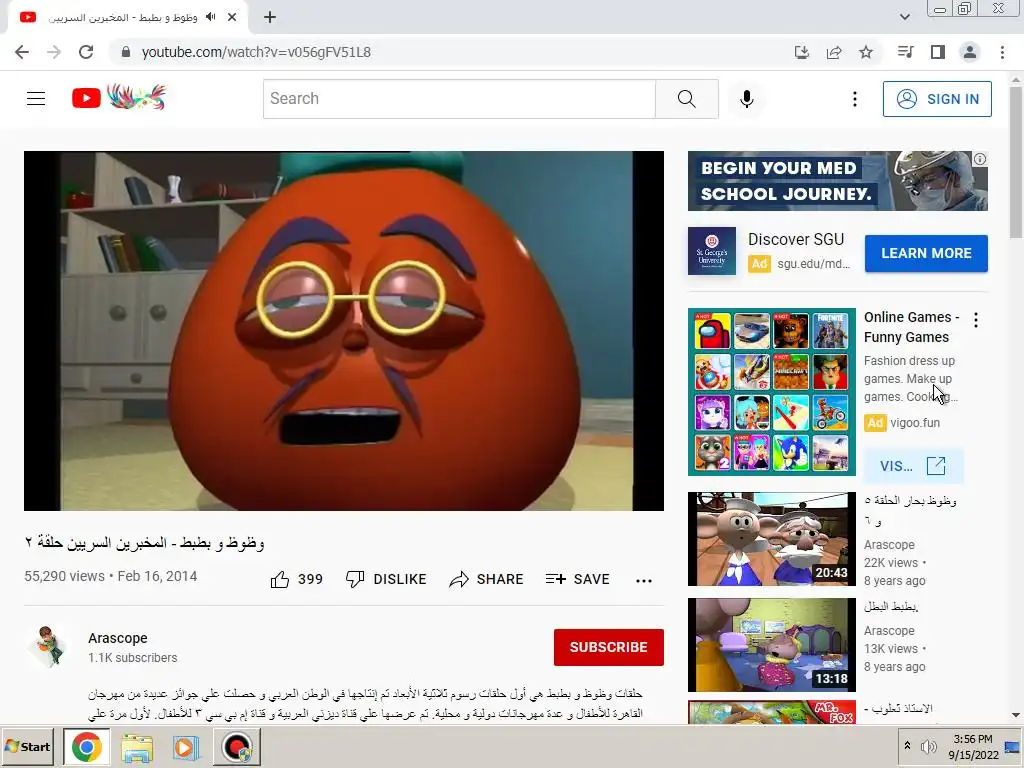Click vigoo.fun ad domain
1024x768 pixels.
pos(915,423)
